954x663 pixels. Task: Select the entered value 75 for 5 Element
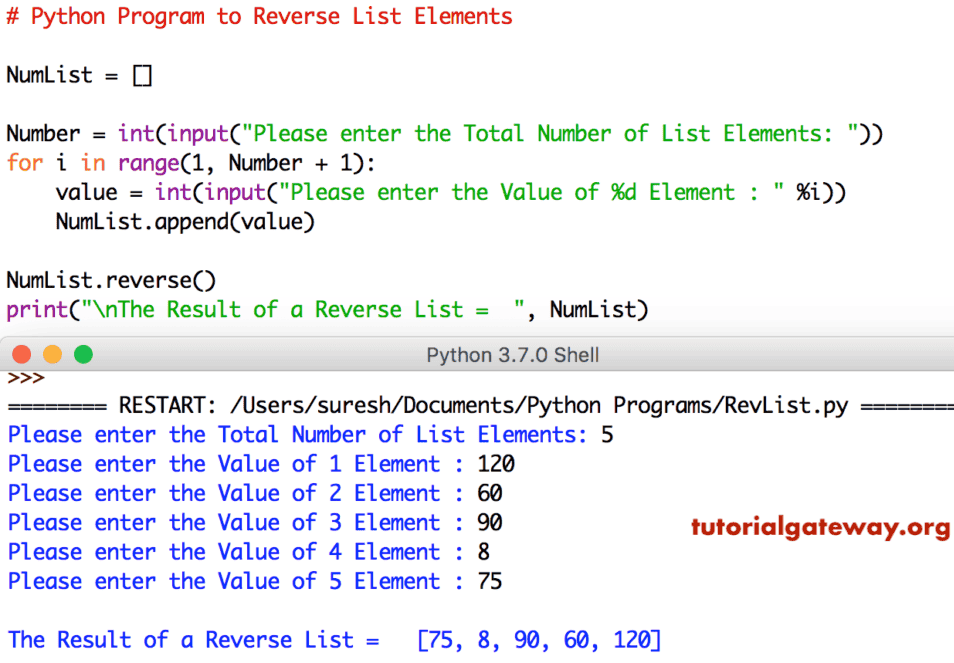[489, 581]
